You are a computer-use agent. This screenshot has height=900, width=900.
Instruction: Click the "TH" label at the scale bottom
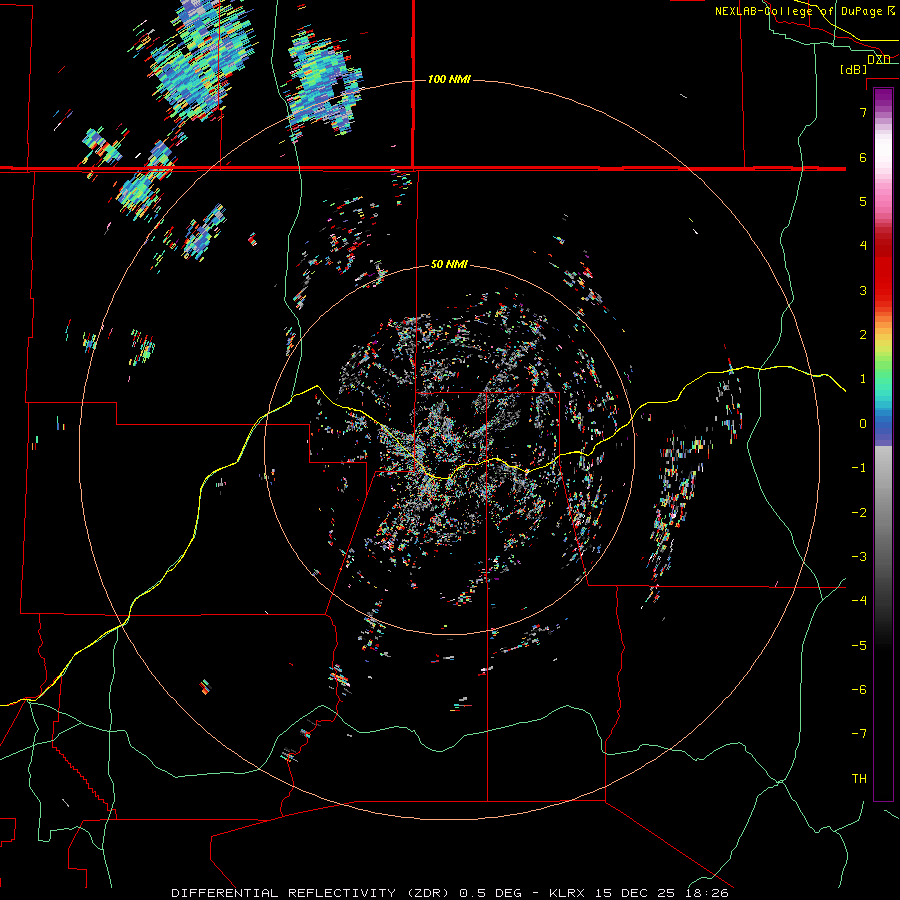(x=859, y=779)
